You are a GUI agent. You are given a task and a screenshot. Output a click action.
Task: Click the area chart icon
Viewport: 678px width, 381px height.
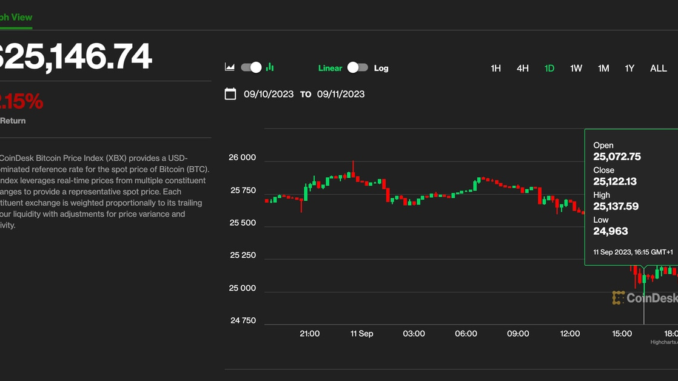click(230, 67)
